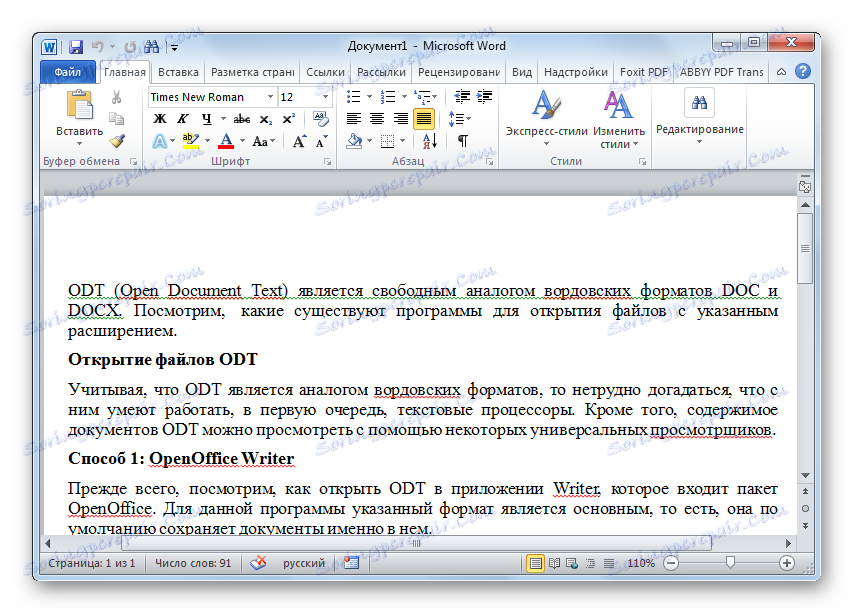Switch to Вставка tab
Screen dimensions: 854x614
tap(178, 72)
